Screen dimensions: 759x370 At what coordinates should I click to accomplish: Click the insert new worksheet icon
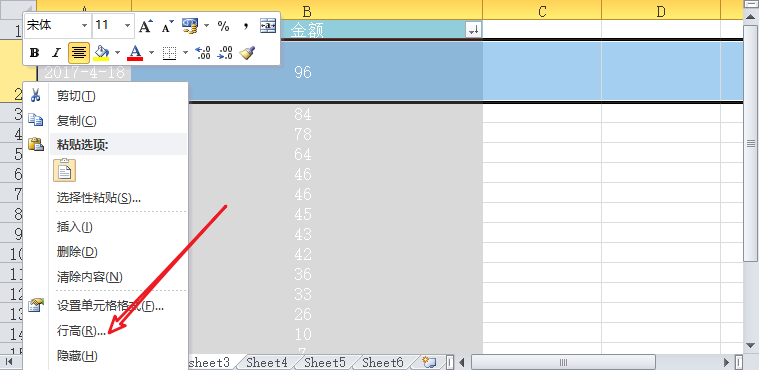tap(429, 362)
